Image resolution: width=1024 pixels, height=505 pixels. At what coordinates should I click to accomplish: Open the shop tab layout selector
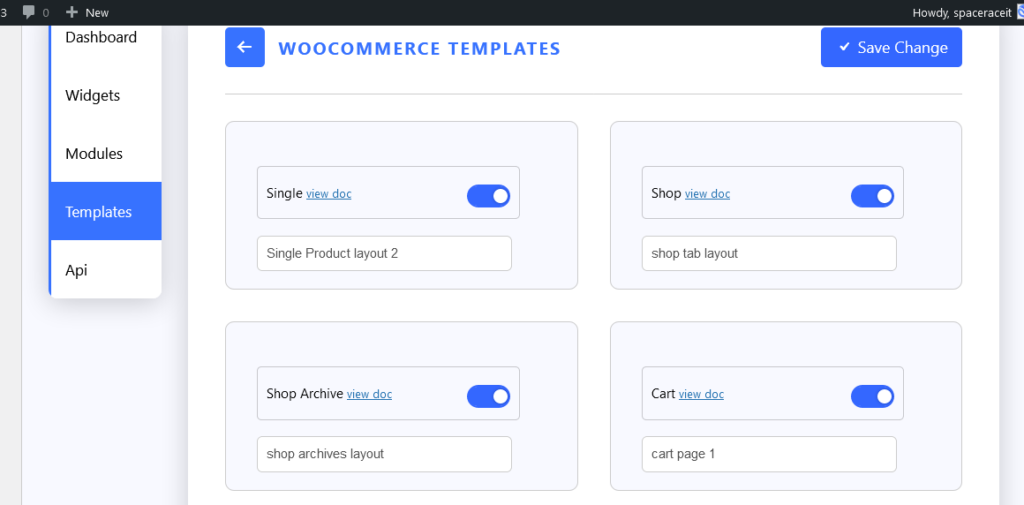[769, 253]
